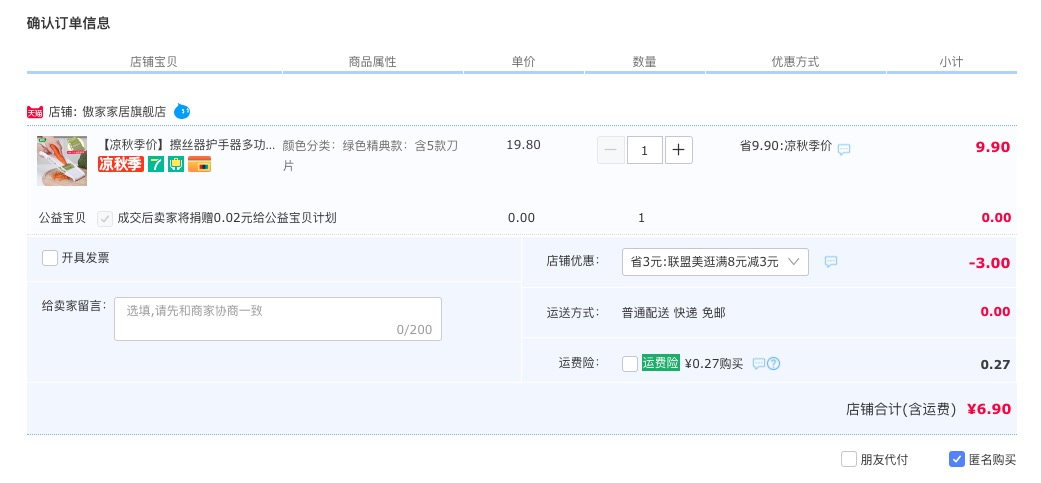Click the Tmall logo badge beside 店铺
The width and height of the screenshot is (1041, 483).
(x=35, y=112)
